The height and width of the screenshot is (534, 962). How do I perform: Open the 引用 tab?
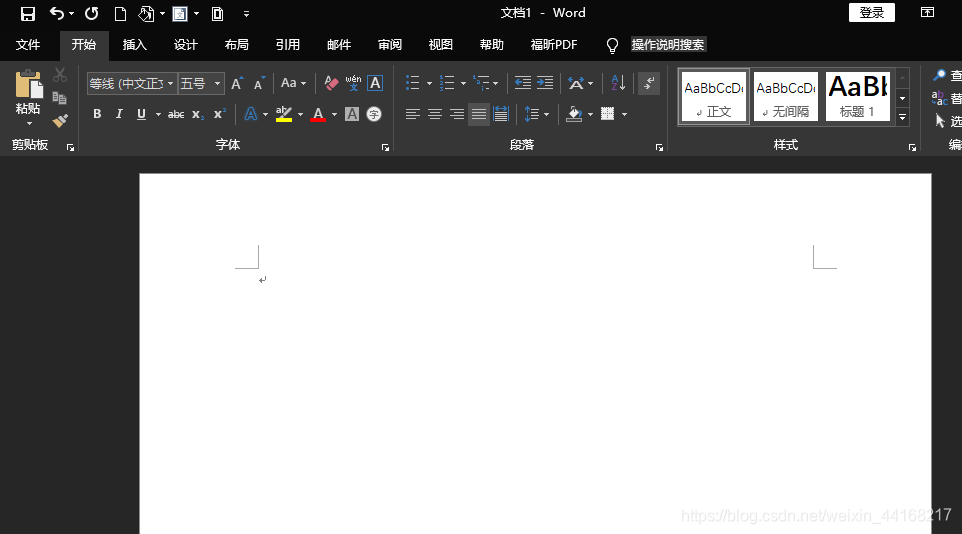287,45
